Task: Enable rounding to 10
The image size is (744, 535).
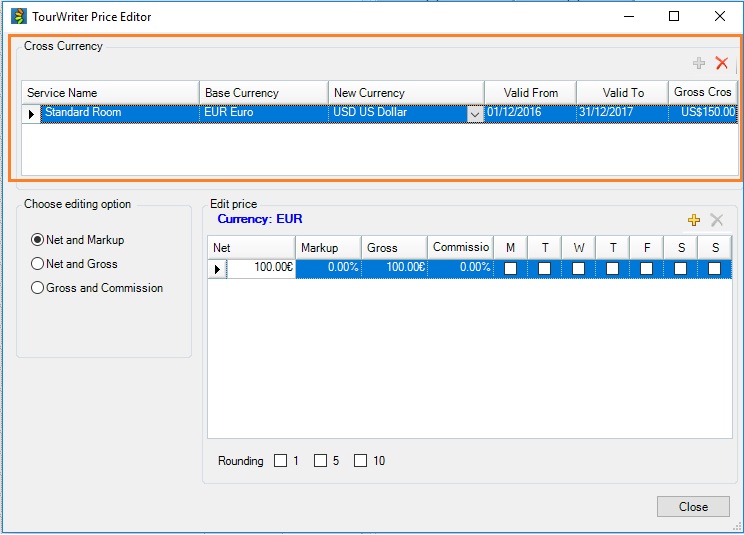Action: (360, 461)
